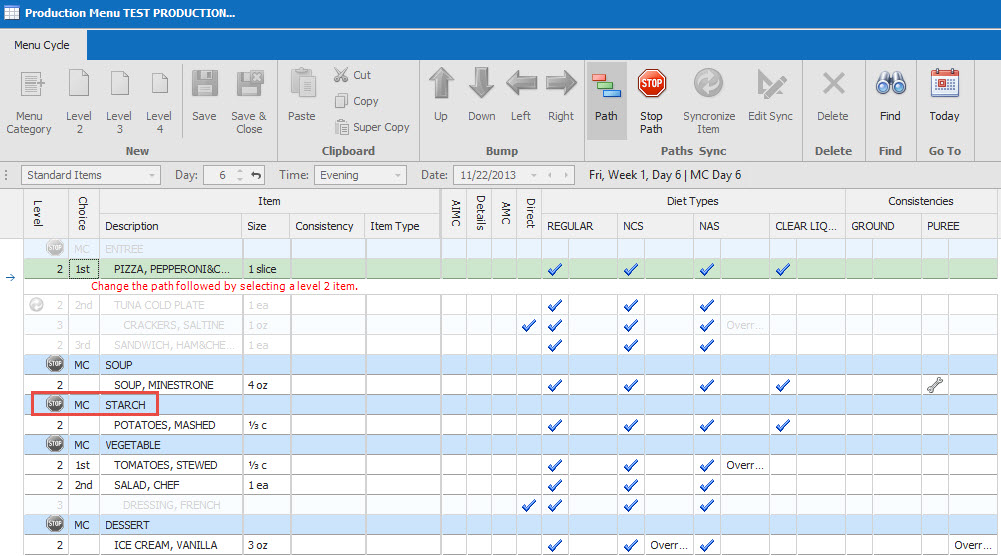Click the Stop Path icon in ribbon
The width and height of the screenshot is (1001, 556).
tap(651, 85)
